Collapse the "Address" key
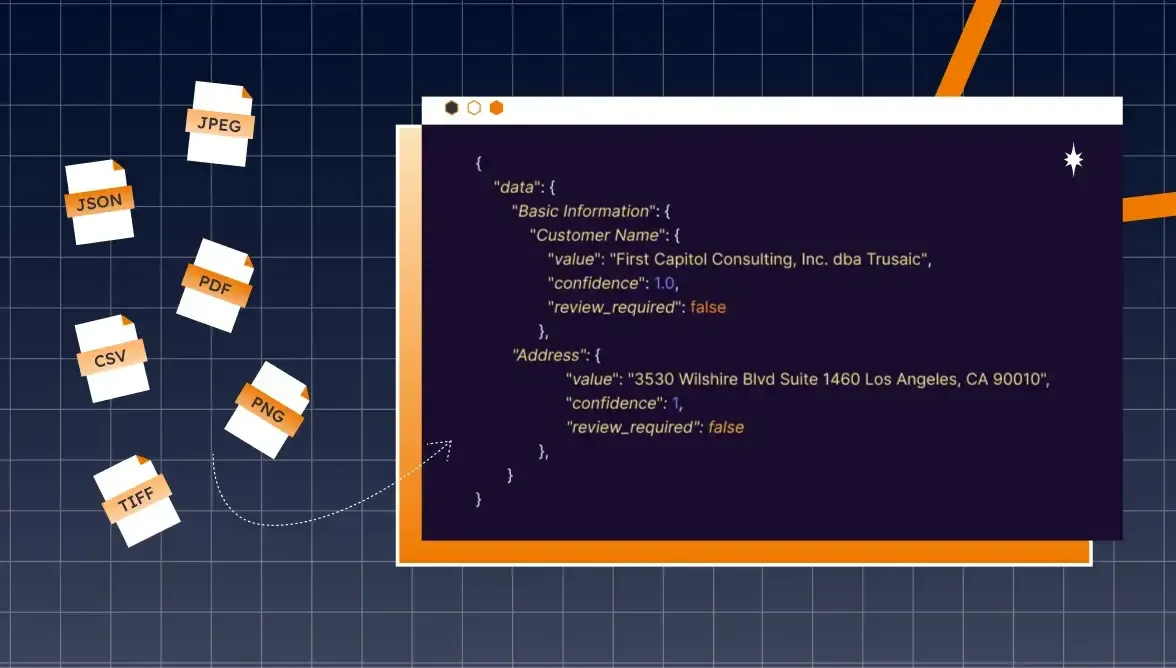 pos(546,355)
